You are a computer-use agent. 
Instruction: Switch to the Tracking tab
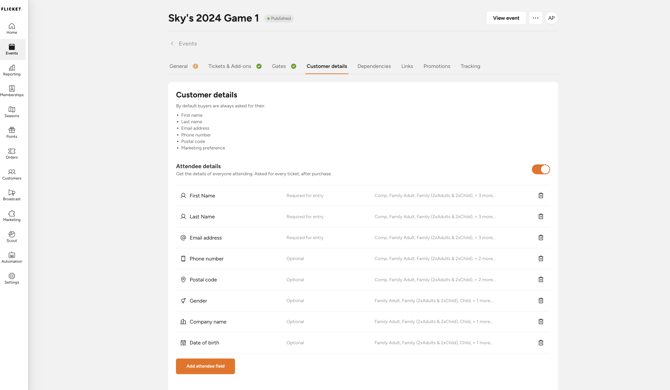pyautogui.click(x=470, y=66)
